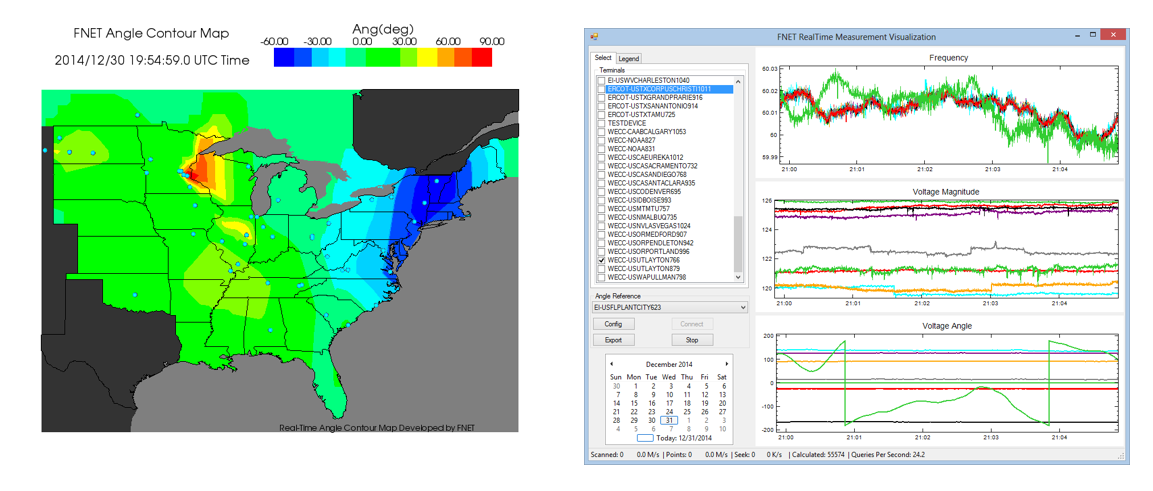Viewport: 1153px width, 491px height.
Task: Minimize the FNET visualization window
Action: (x=1078, y=36)
